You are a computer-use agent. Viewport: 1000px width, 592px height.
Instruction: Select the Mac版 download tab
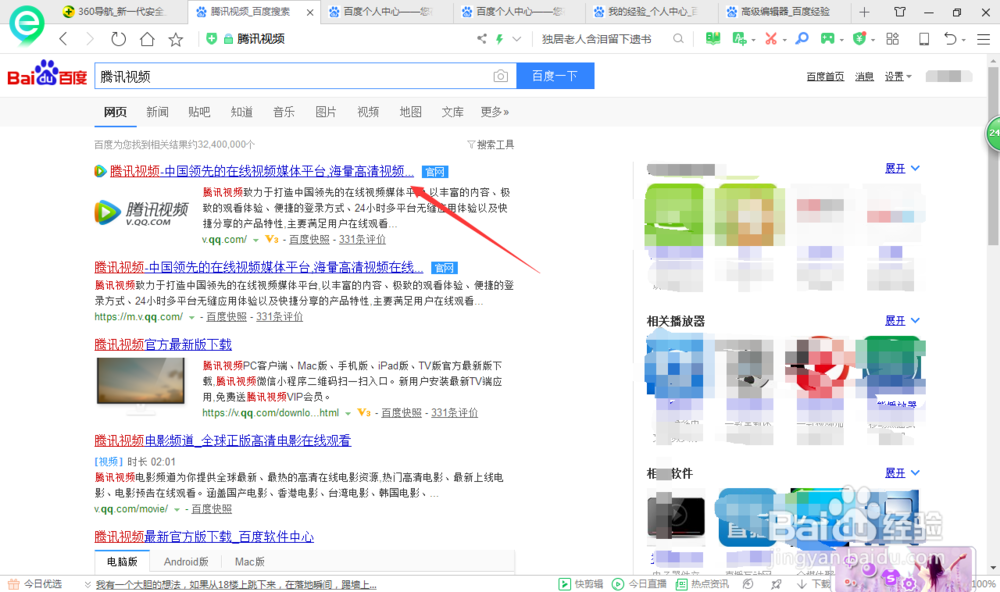pyautogui.click(x=249, y=561)
